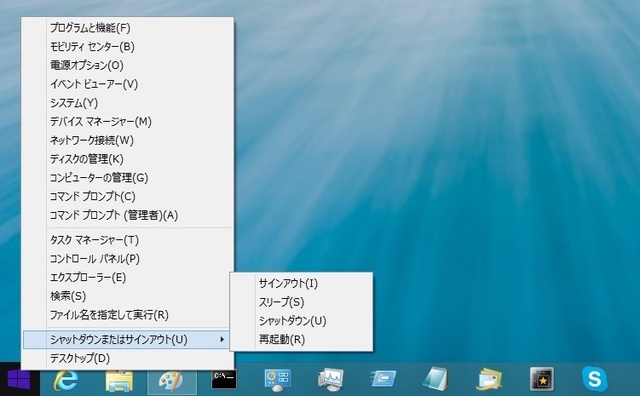Open Internet Explorer from the taskbar

tap(66, 380)
